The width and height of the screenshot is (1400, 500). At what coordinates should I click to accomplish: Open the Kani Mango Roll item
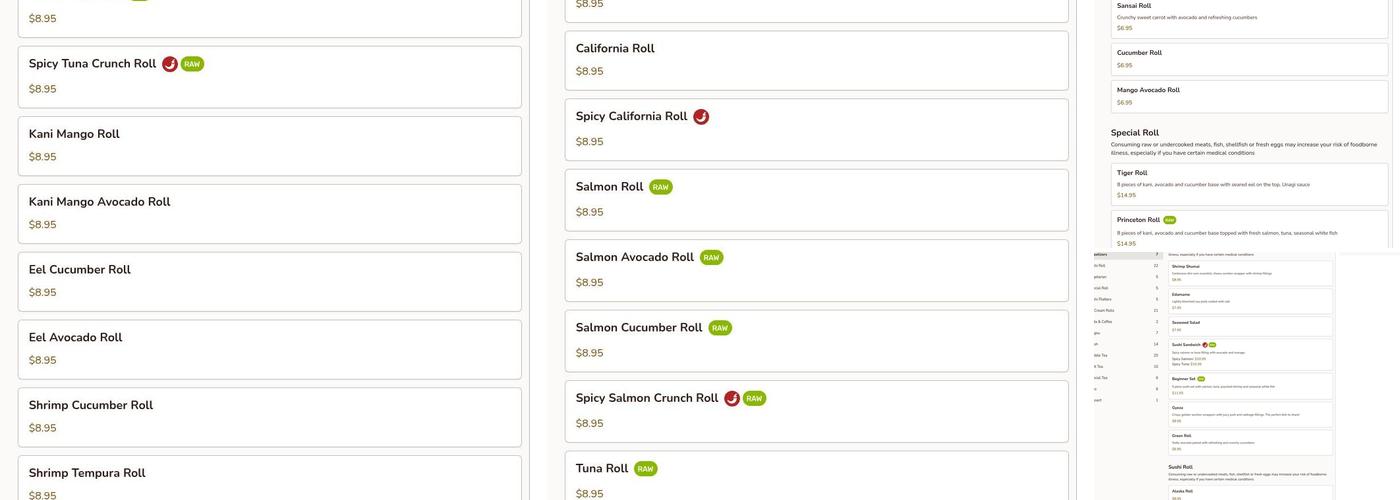pyautogui.click(x=269, y=146)
